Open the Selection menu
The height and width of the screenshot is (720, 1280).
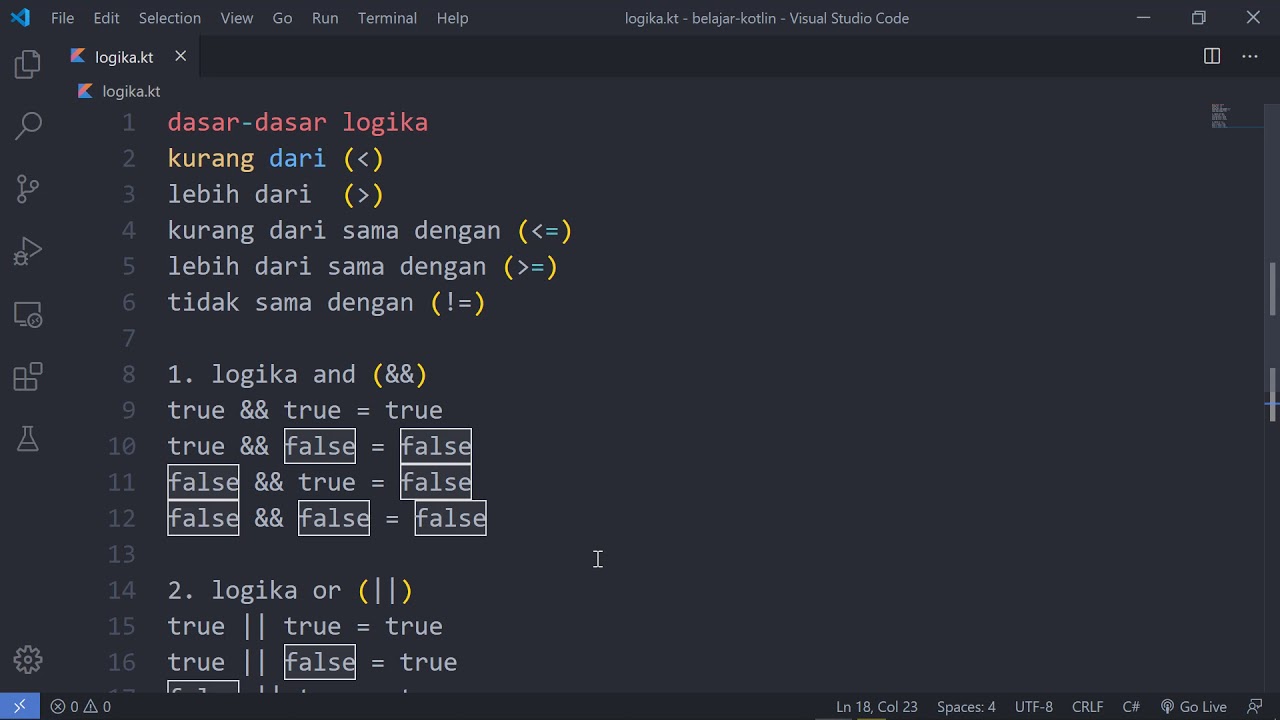tap(169, 18)
